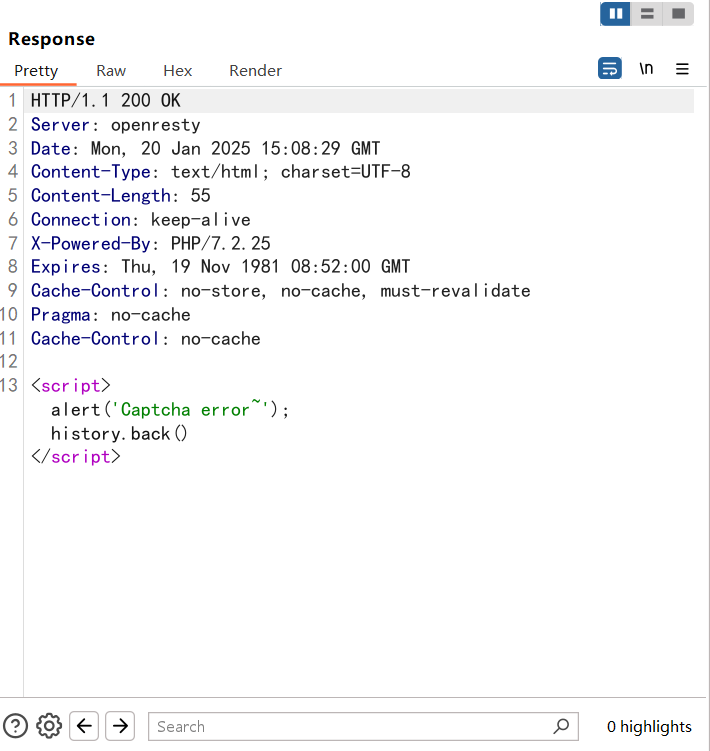The height and width of the screenshot is (751, 710).
Task: Open search settings gear icon
Action: pos(49,726)
